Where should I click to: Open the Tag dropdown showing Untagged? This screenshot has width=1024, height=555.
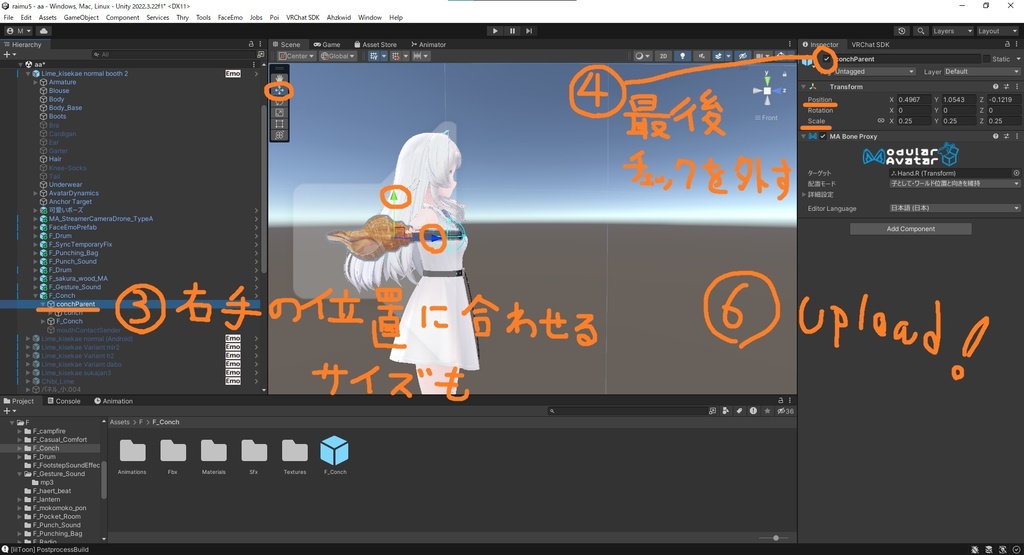(874, 71)
